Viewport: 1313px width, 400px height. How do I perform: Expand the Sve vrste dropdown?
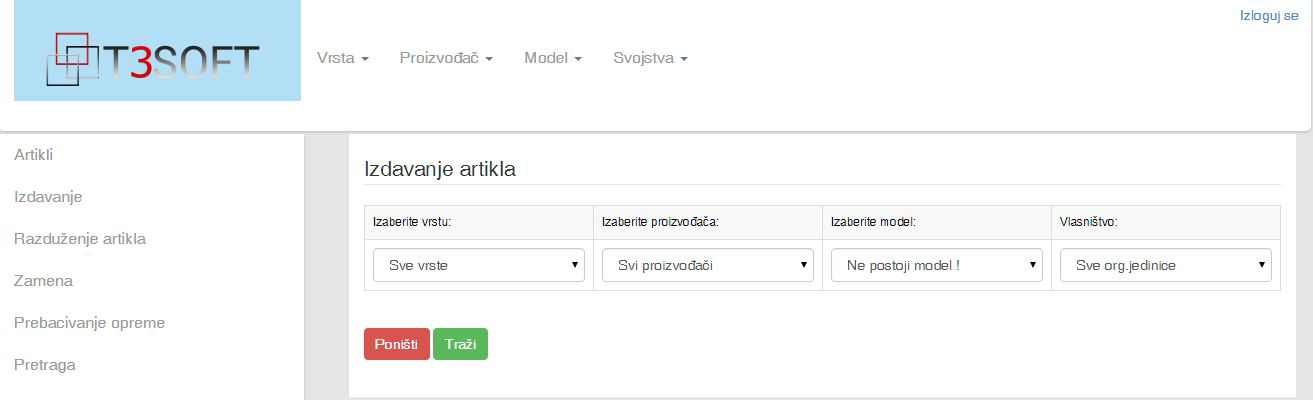(x=479, y=265)
